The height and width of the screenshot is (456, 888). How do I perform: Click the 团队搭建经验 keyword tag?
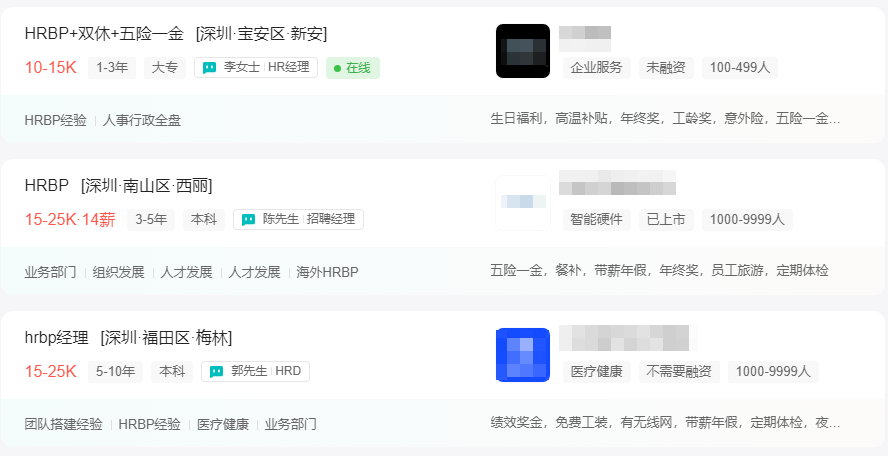[63, 424]
